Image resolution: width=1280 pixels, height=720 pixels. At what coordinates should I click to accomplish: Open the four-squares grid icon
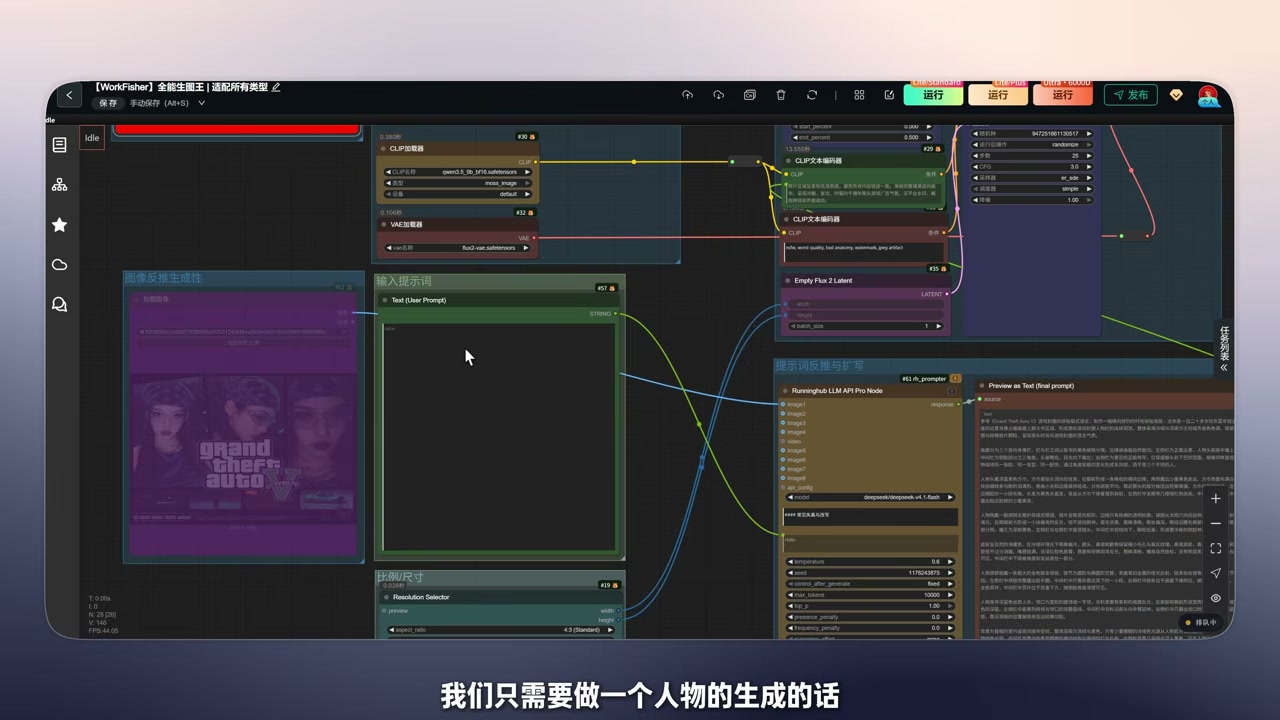pos(859,95)
